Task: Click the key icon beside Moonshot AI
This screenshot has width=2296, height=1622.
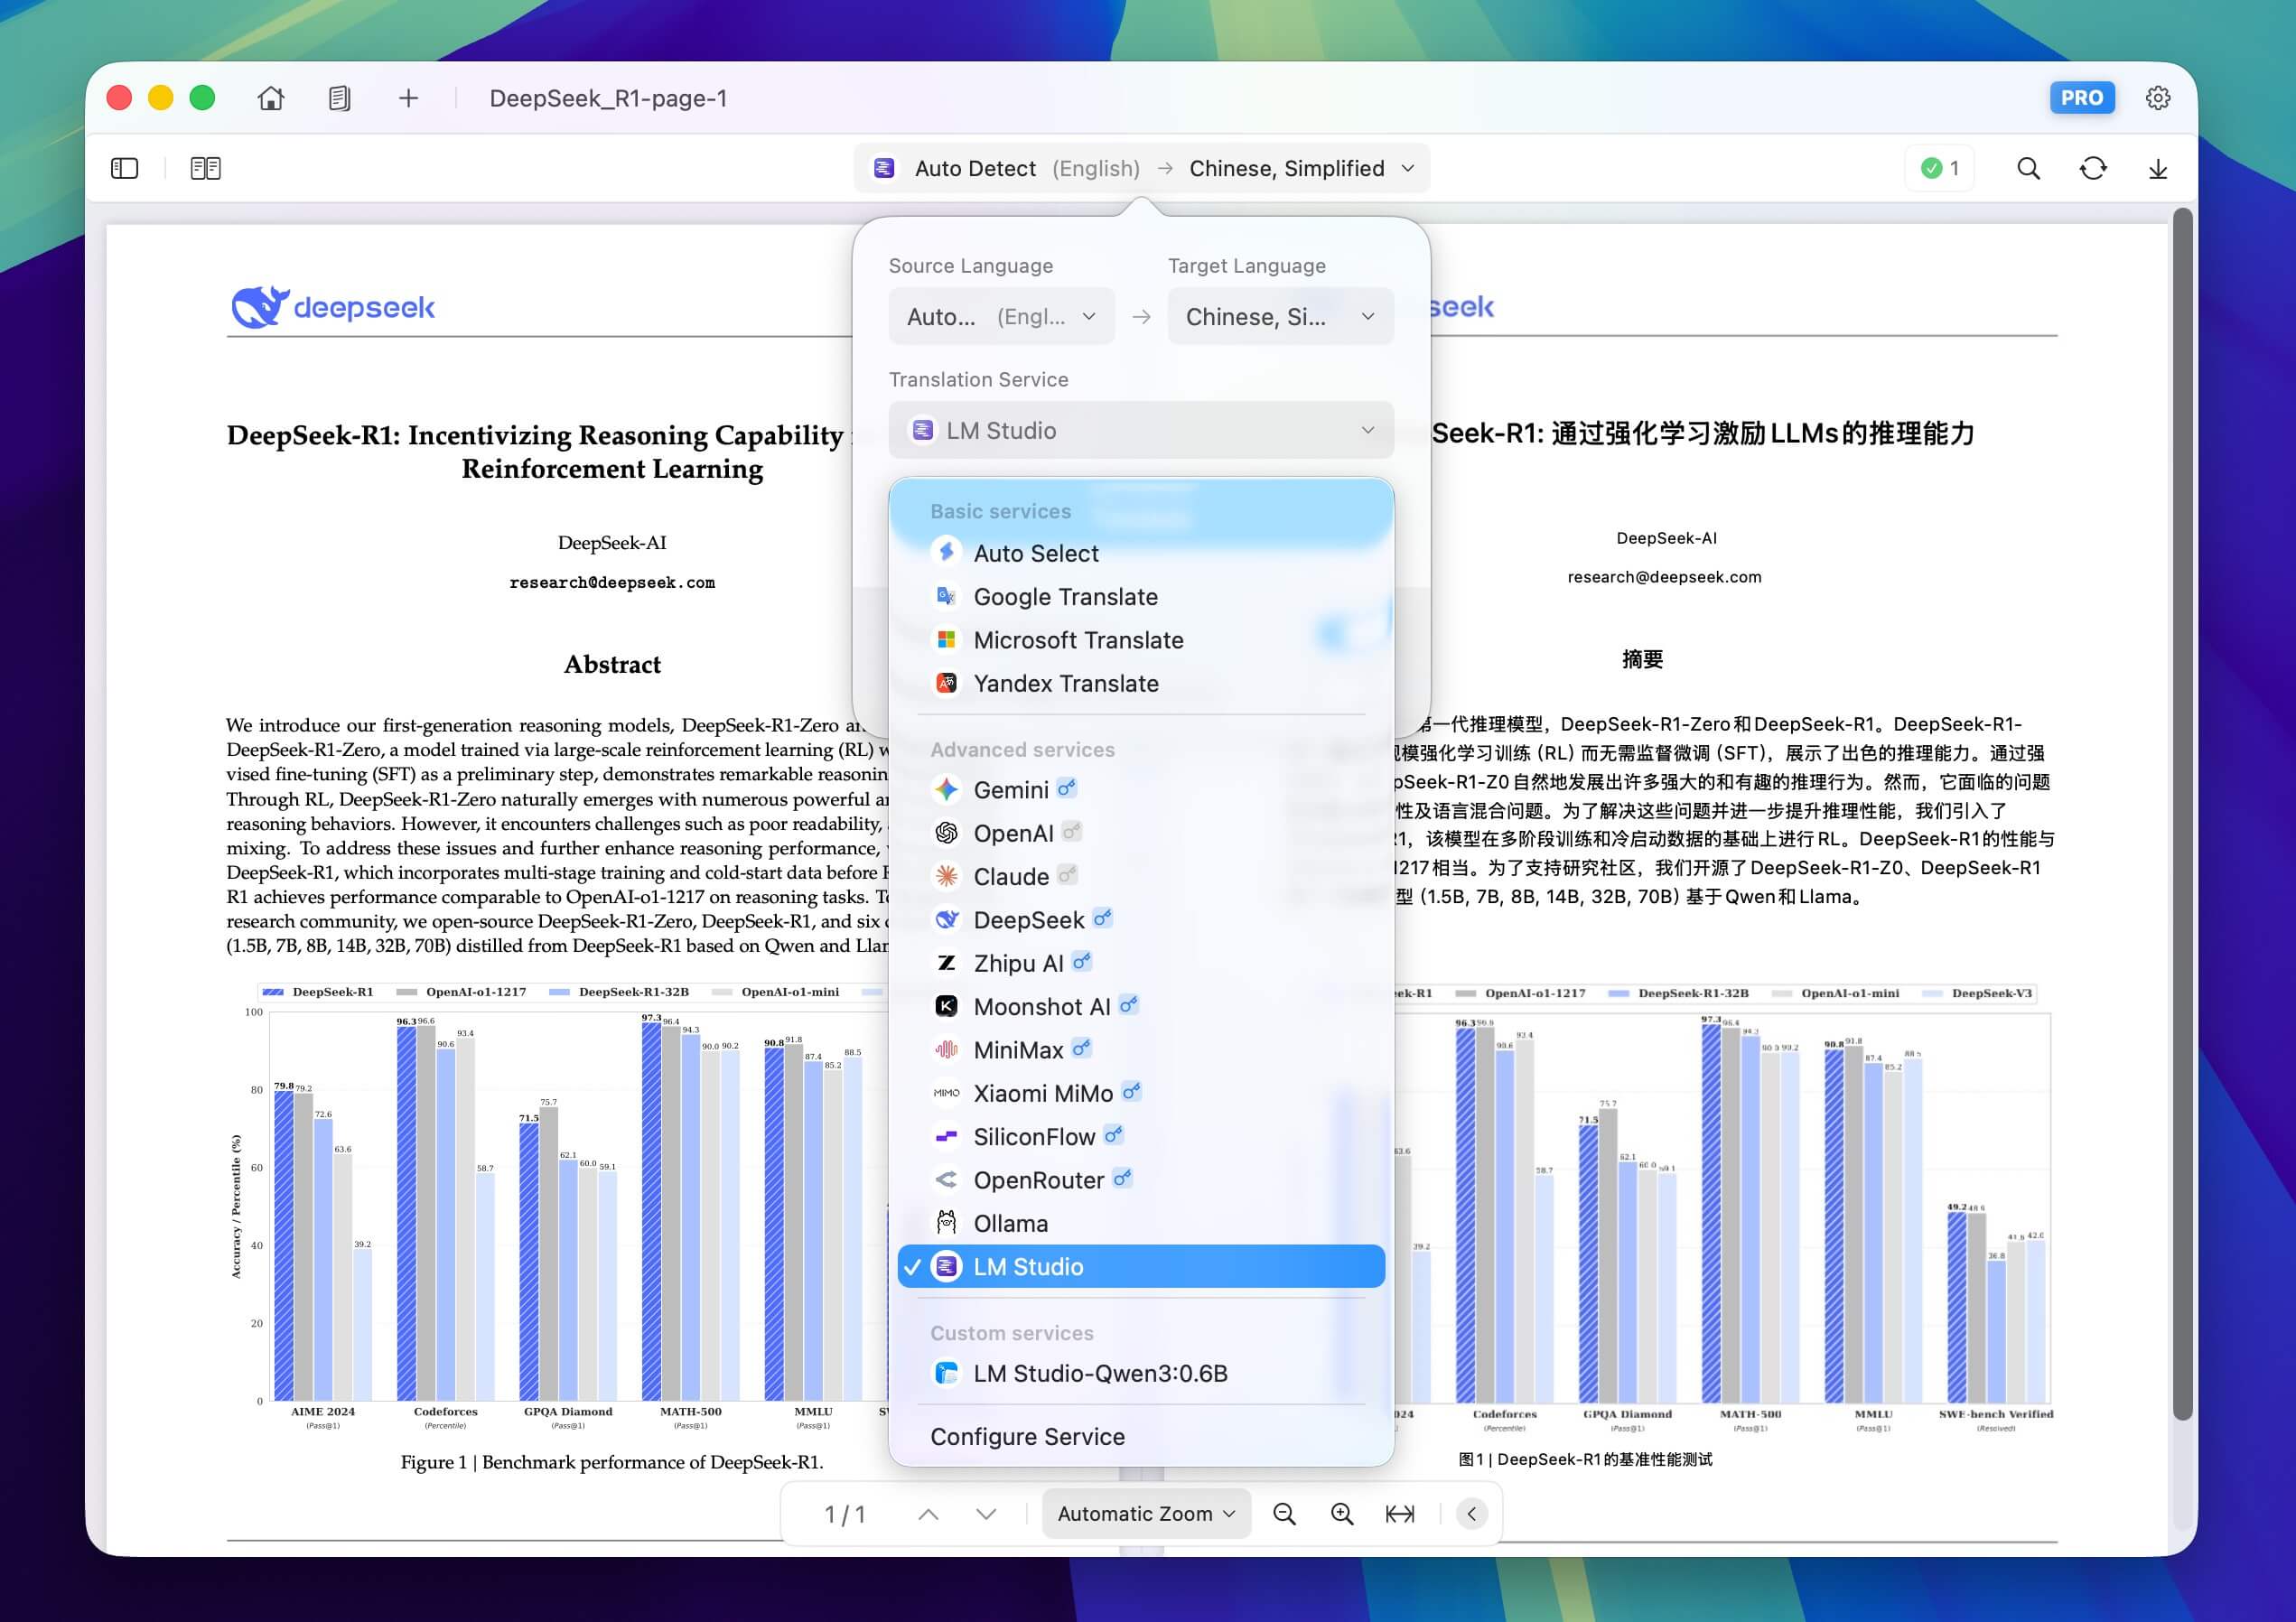Action: coord(1129,1004)
